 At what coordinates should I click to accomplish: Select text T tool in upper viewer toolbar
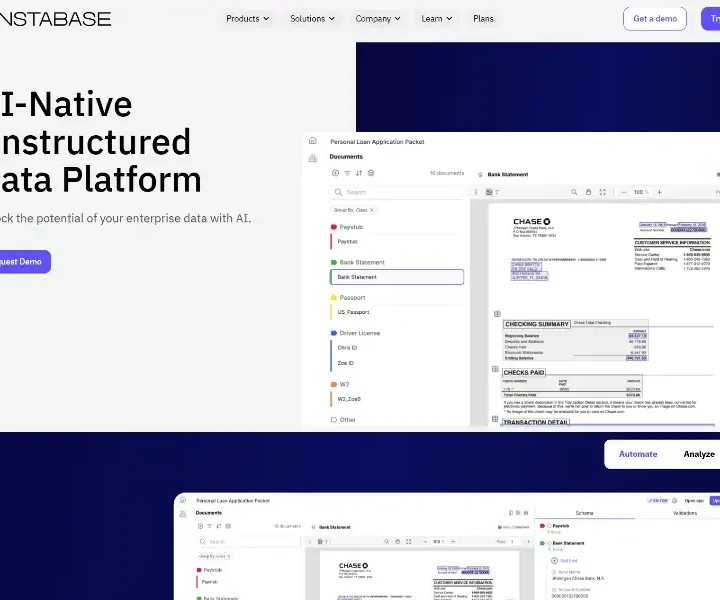click(497, 192)
